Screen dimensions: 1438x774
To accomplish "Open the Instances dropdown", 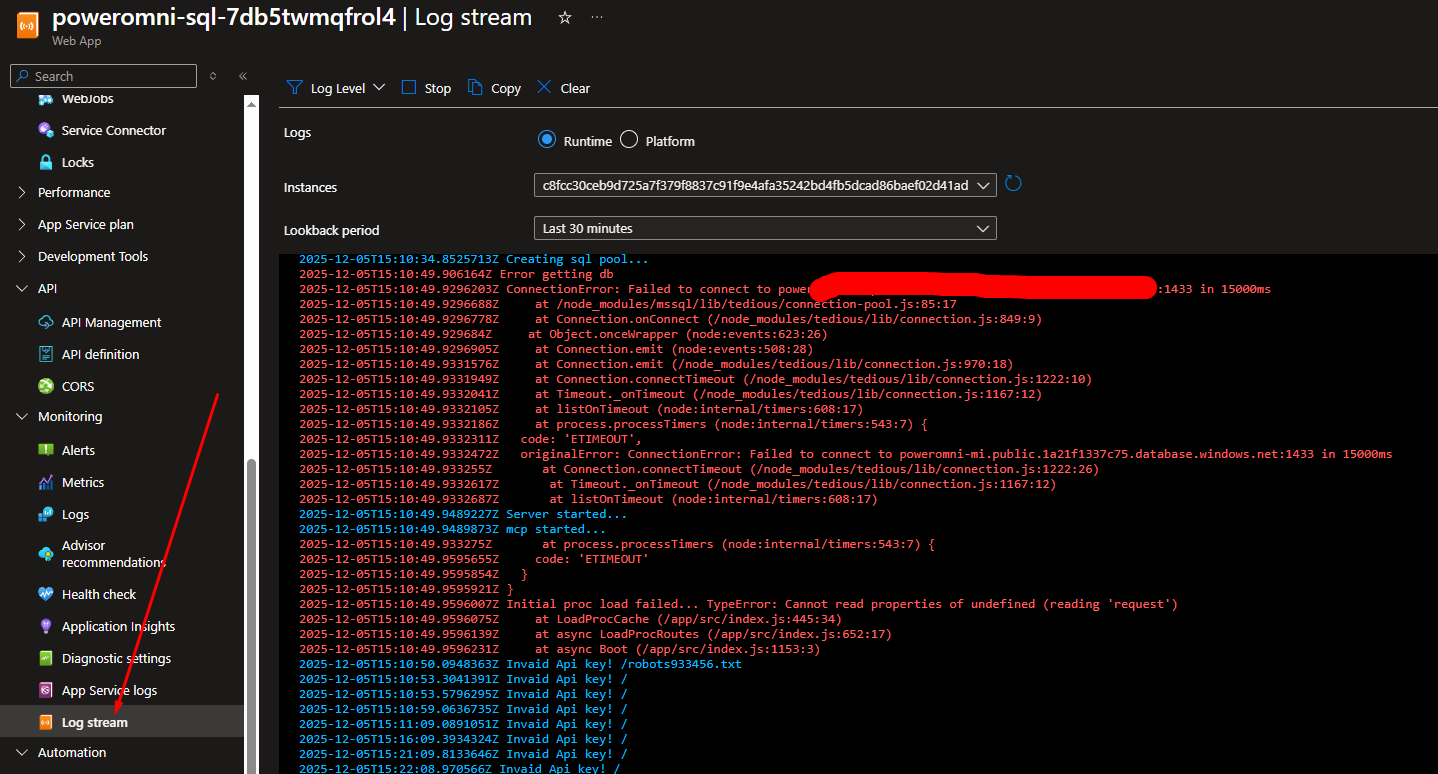I will pyautogui.click(x=765, y=185).
